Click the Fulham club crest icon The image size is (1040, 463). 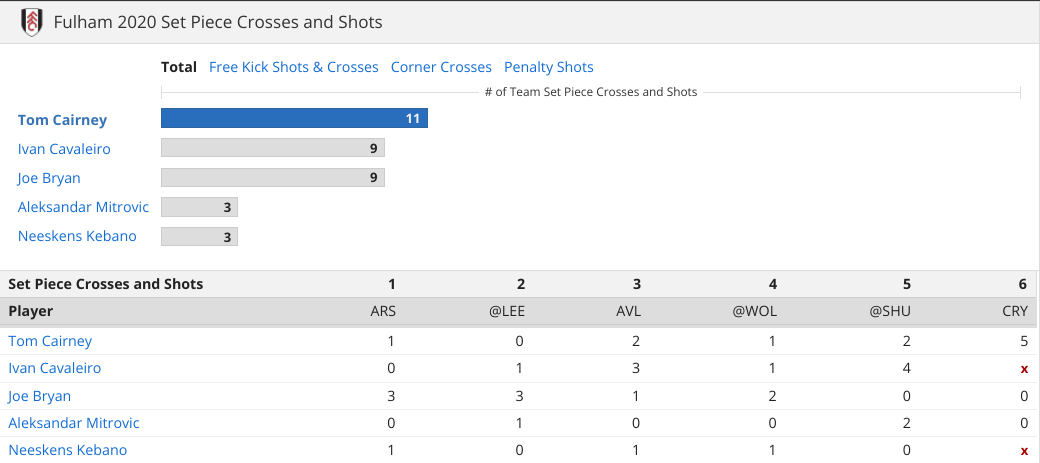tap(31, 22)
